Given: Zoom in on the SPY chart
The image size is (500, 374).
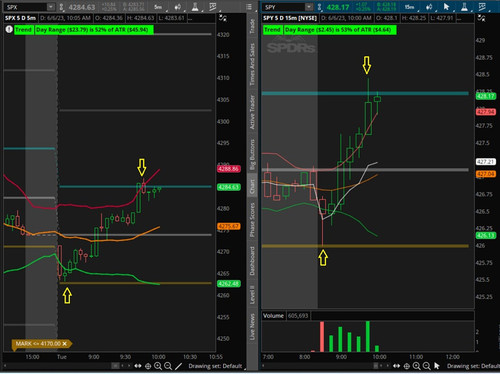Looking at the screenshot, I should [x=417, y=366].
